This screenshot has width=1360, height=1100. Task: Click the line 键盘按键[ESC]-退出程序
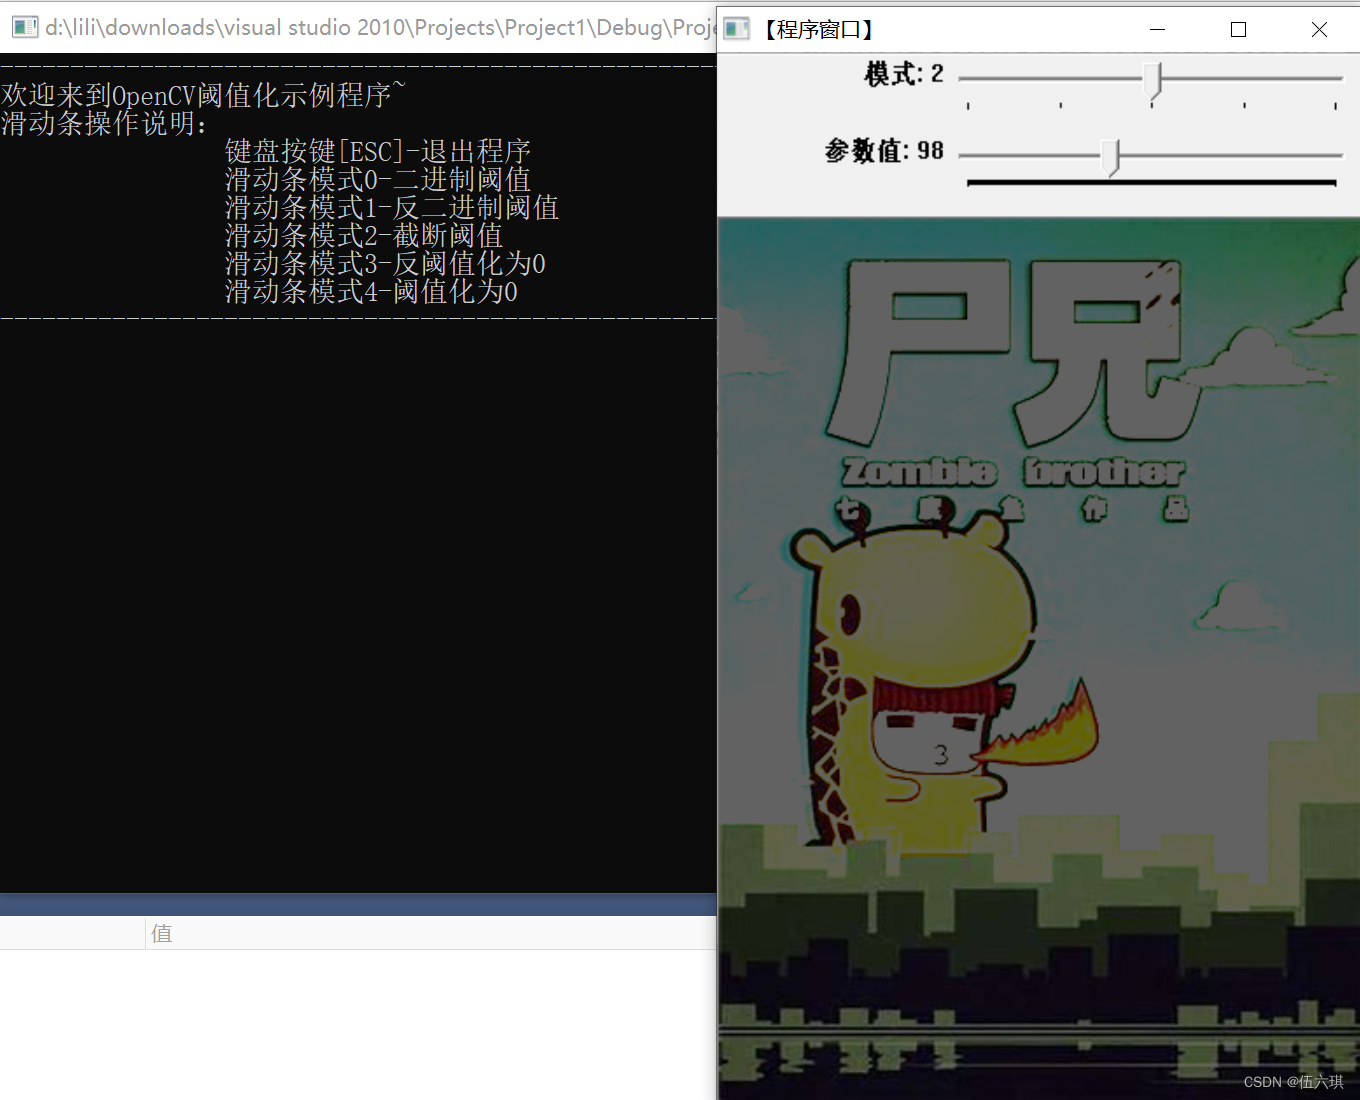coord(378,151)
